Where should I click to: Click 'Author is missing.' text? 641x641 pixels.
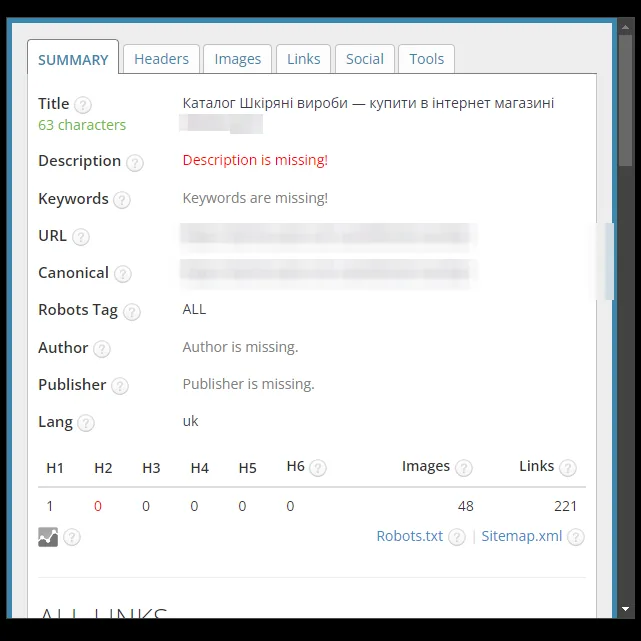[x=240, y=347]
